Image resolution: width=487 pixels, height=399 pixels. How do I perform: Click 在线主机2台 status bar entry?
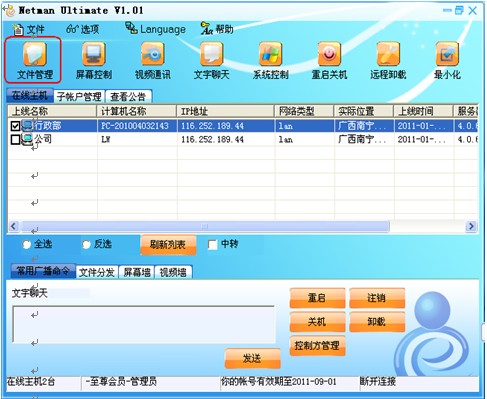pos(31,381)
